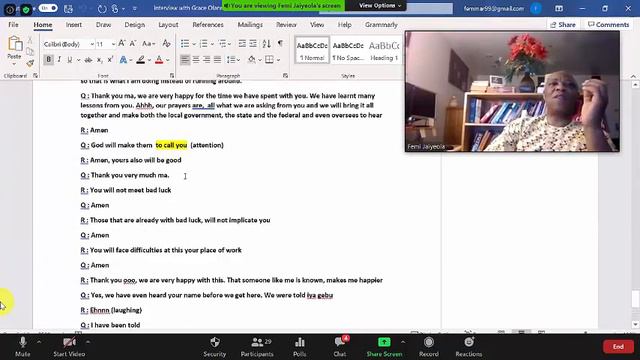Switch to the Design ribbon tab
The height and width of the screenshot is (360, 640).
(x=135, y=24)
